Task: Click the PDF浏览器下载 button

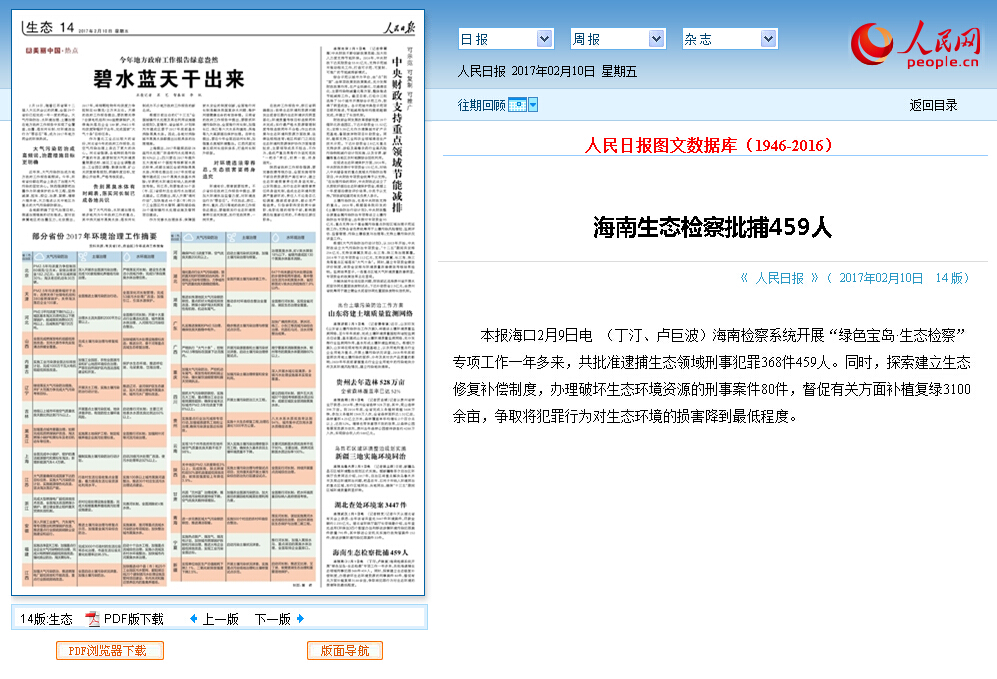Action: (x=109, y=650)
